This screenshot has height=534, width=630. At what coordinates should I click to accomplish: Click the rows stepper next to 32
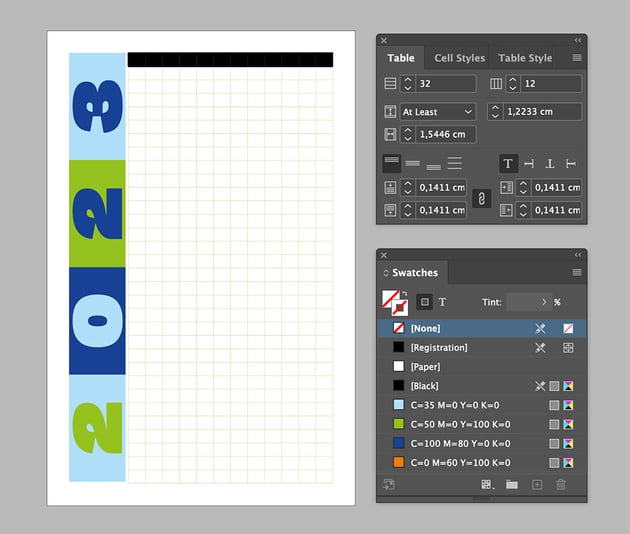(408, 84)
